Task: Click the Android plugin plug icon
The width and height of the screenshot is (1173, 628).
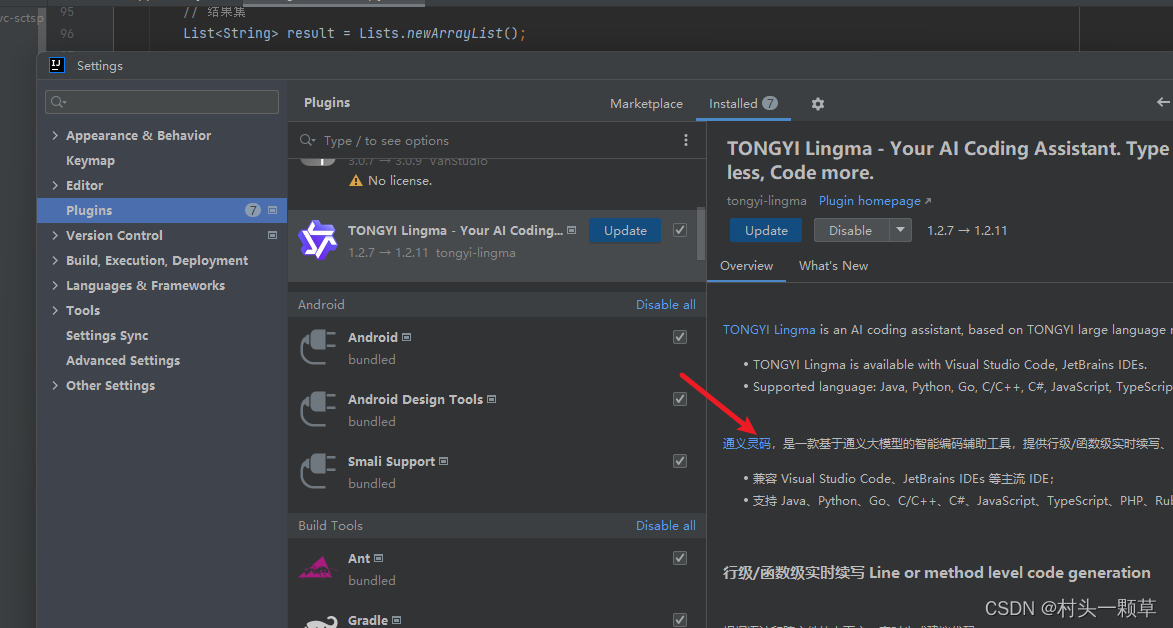Action: coord(318,348)
